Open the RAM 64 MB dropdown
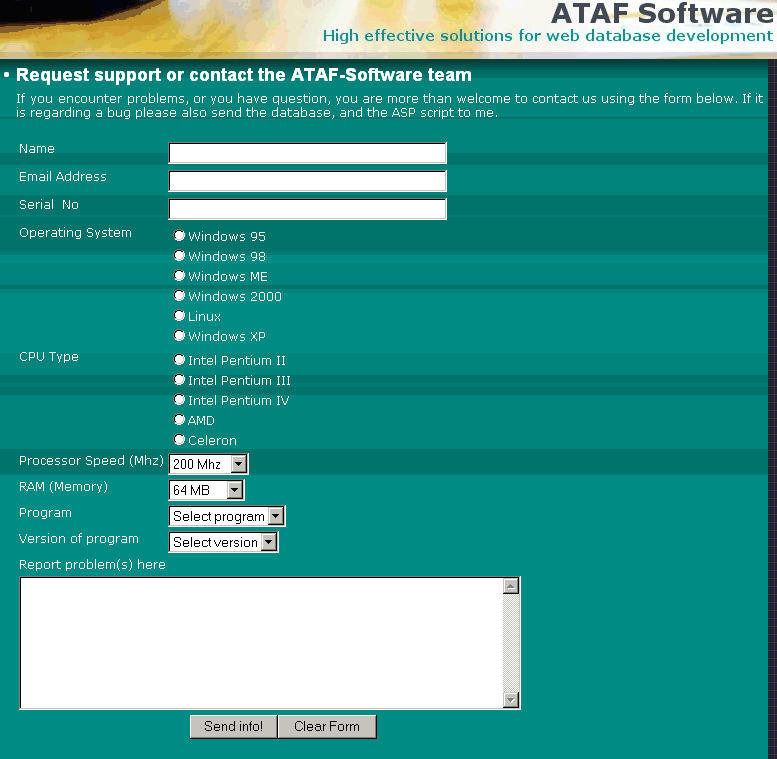Screen dimensions: 777x759 207,490
